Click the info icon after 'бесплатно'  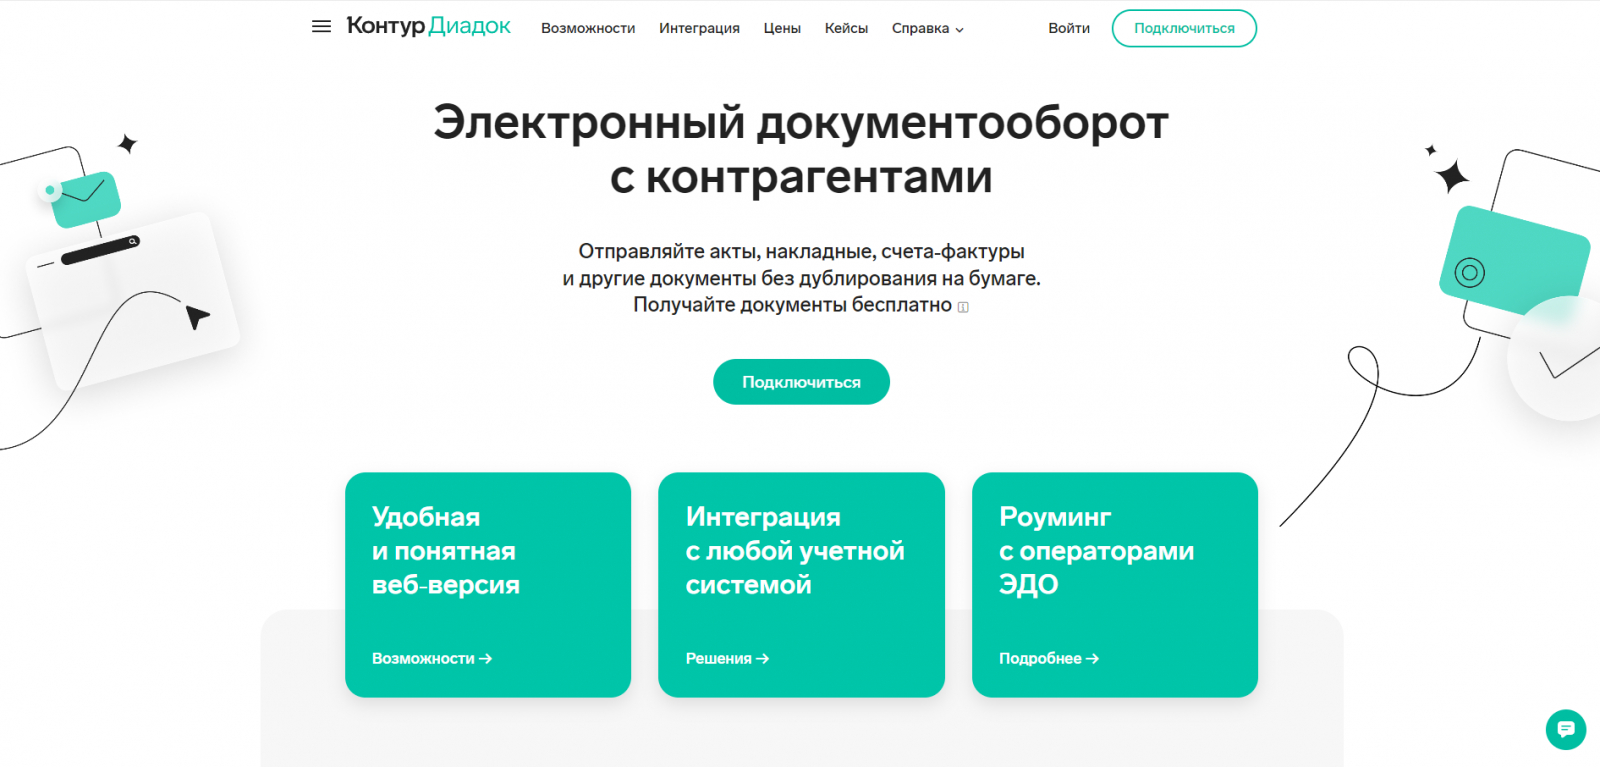[963, 307]
